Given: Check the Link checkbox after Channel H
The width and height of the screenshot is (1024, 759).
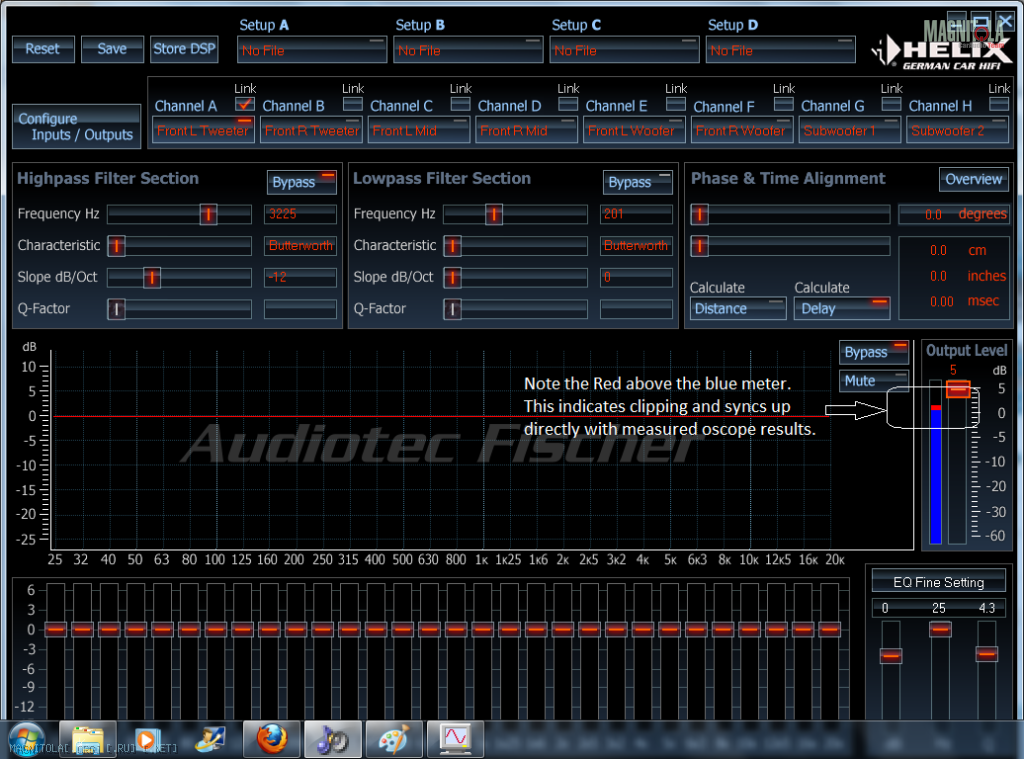Looking at the screenshot, I should click(x=999, y=104).
